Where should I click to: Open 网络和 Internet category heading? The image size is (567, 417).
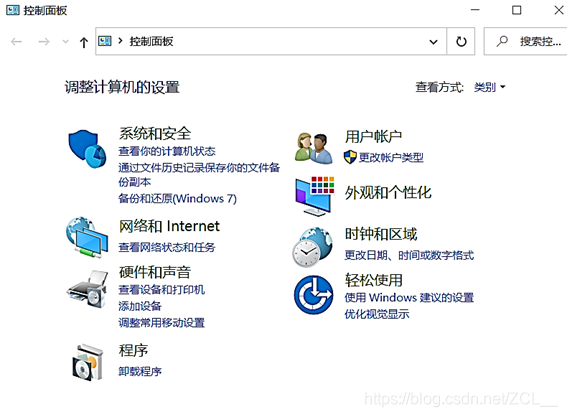(169, 226)
